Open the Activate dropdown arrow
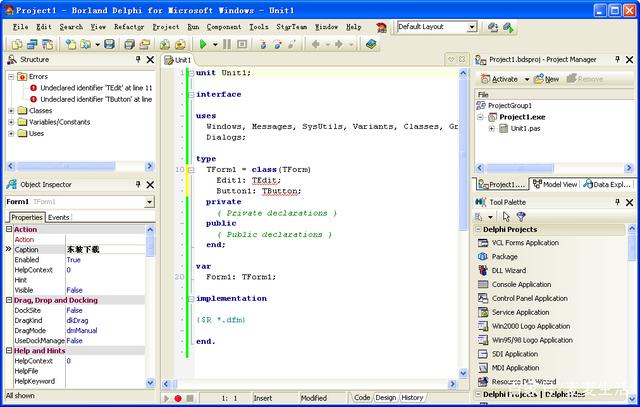The image size is (640, 407). tap(527, 79)
